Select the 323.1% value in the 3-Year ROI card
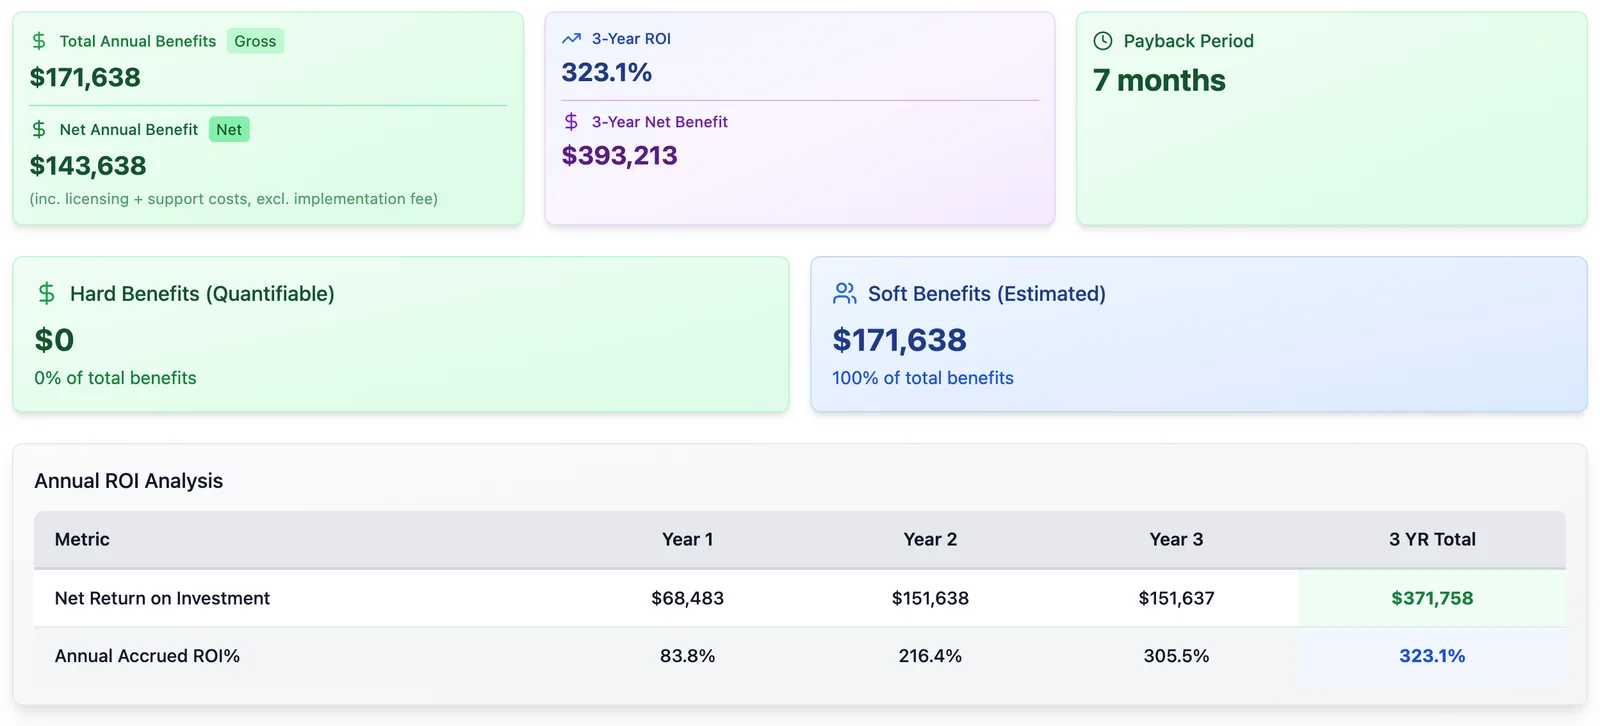Screen dimensions: 1600x726 pyautogui.click(x=607, y=72)
